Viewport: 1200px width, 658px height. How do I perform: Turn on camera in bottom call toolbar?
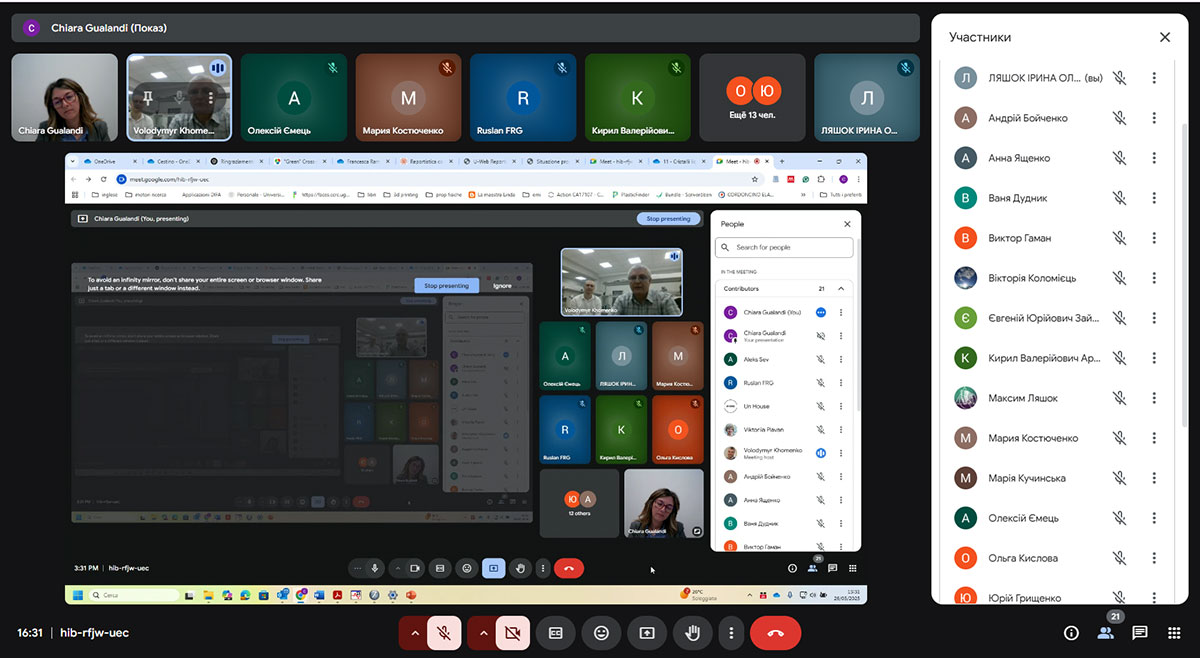coord(514,633)
